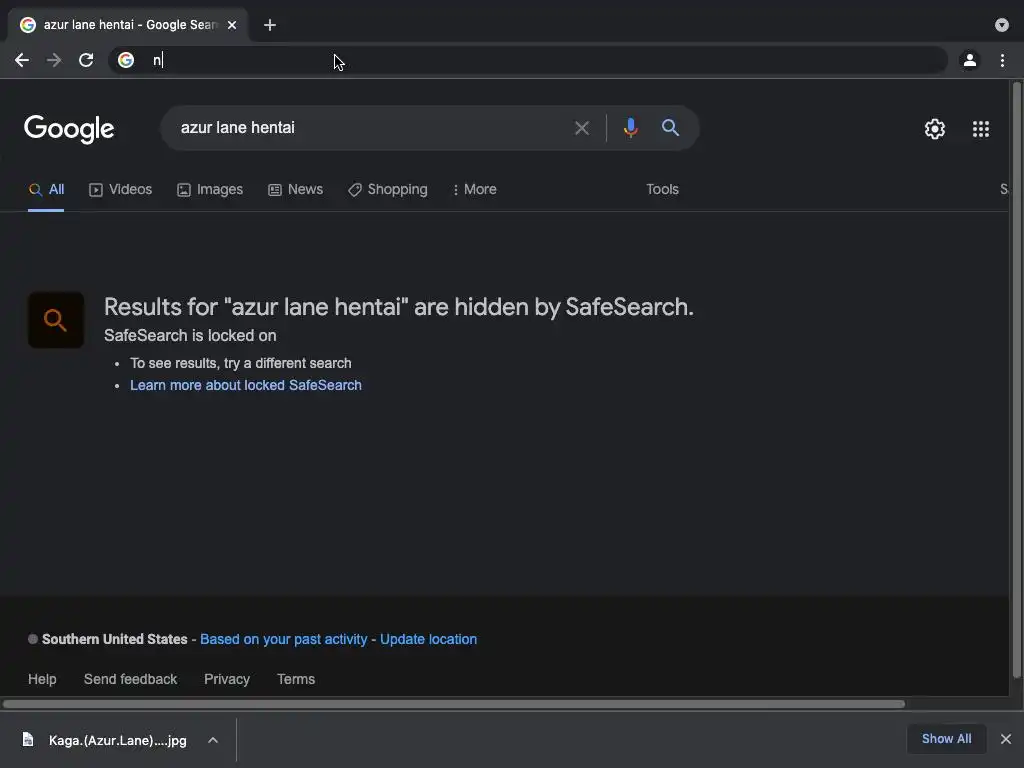Viewport: 1024px width, 768px height.
Task: Click Update location link
Action: tap(428, 639)
